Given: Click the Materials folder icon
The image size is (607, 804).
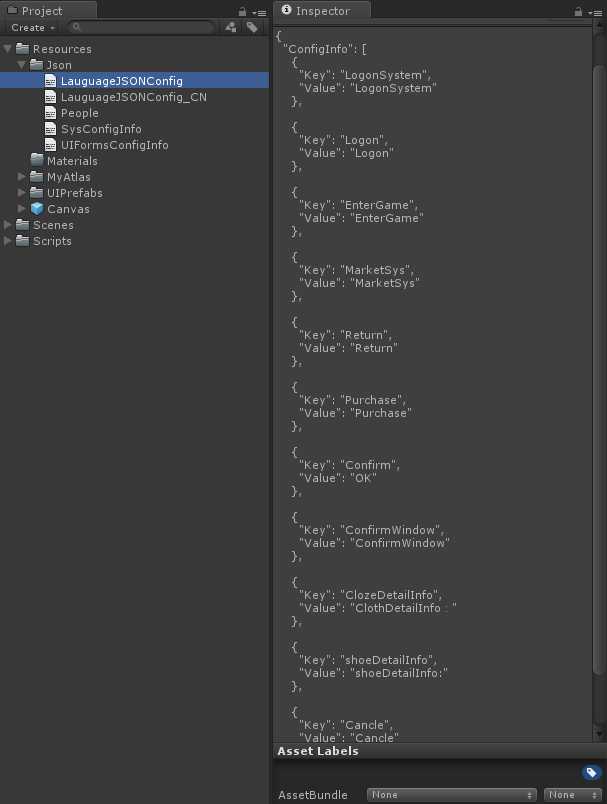Looking at the screenshot, I should [x=36, y=160].
